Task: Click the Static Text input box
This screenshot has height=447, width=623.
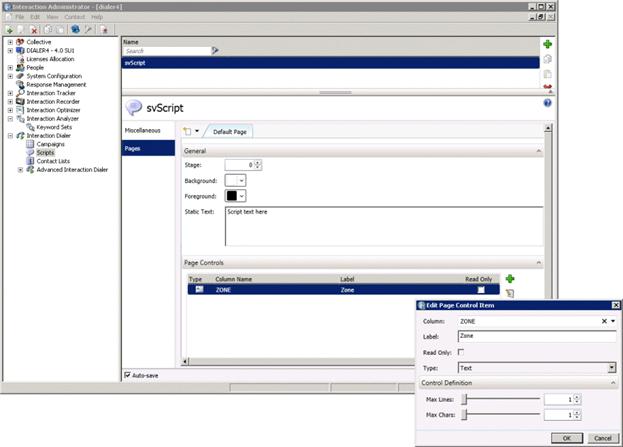Action: [382, 225]
